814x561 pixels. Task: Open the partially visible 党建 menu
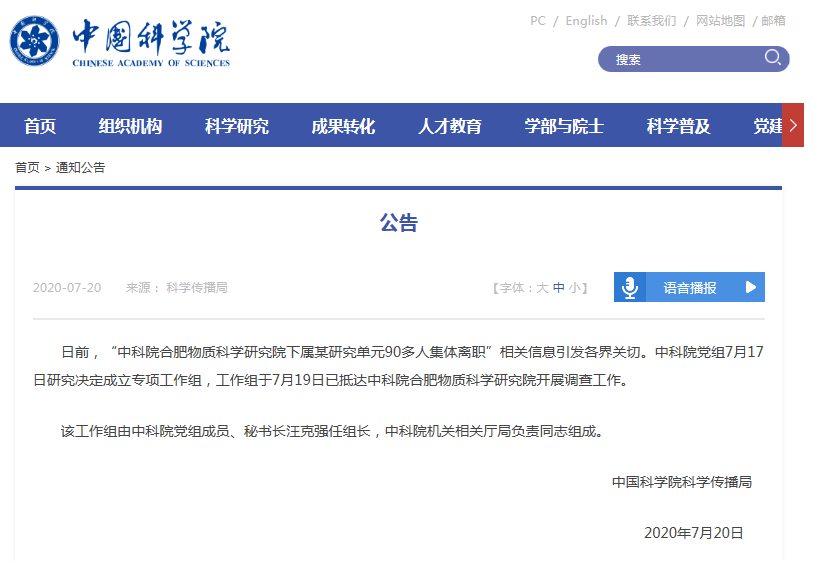[x=767, y=126]
